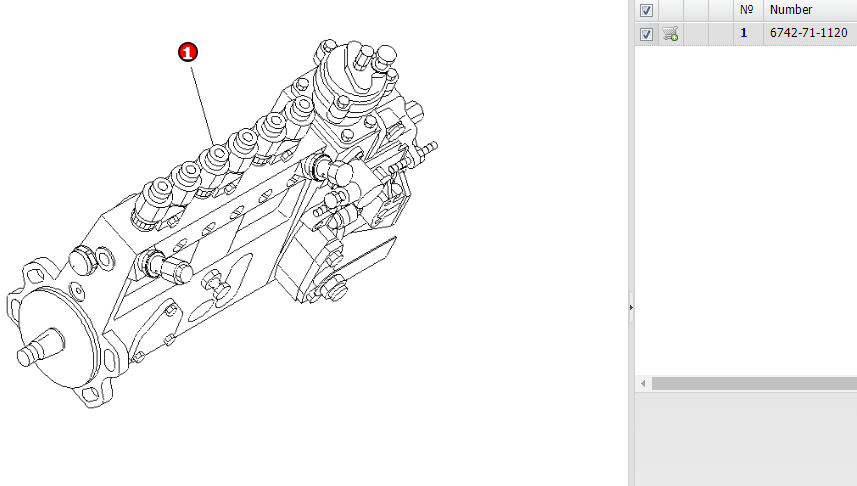Click the fuel injection pump diagram

pyautogui.click(x=221, y=224)
